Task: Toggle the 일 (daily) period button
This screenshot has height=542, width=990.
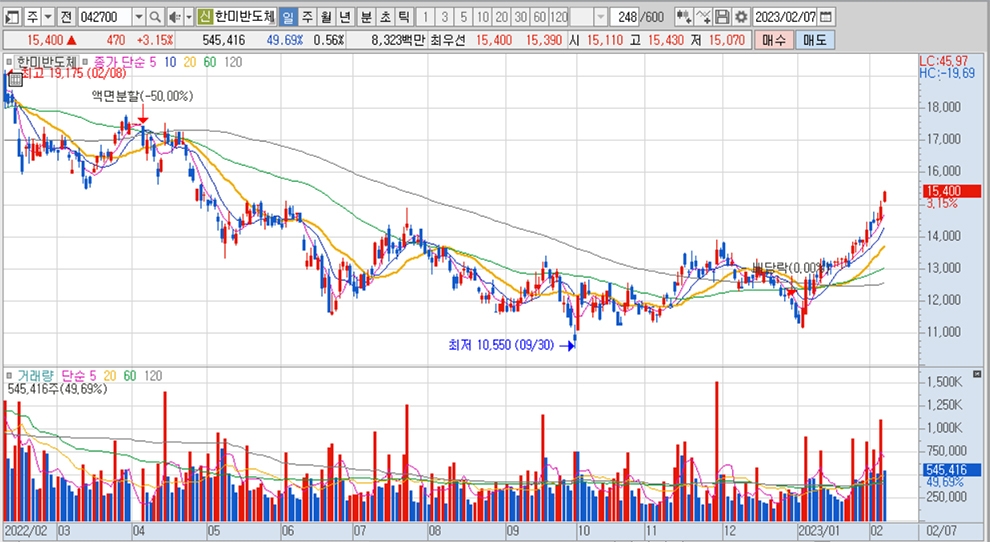Action: tap(288, 17)
